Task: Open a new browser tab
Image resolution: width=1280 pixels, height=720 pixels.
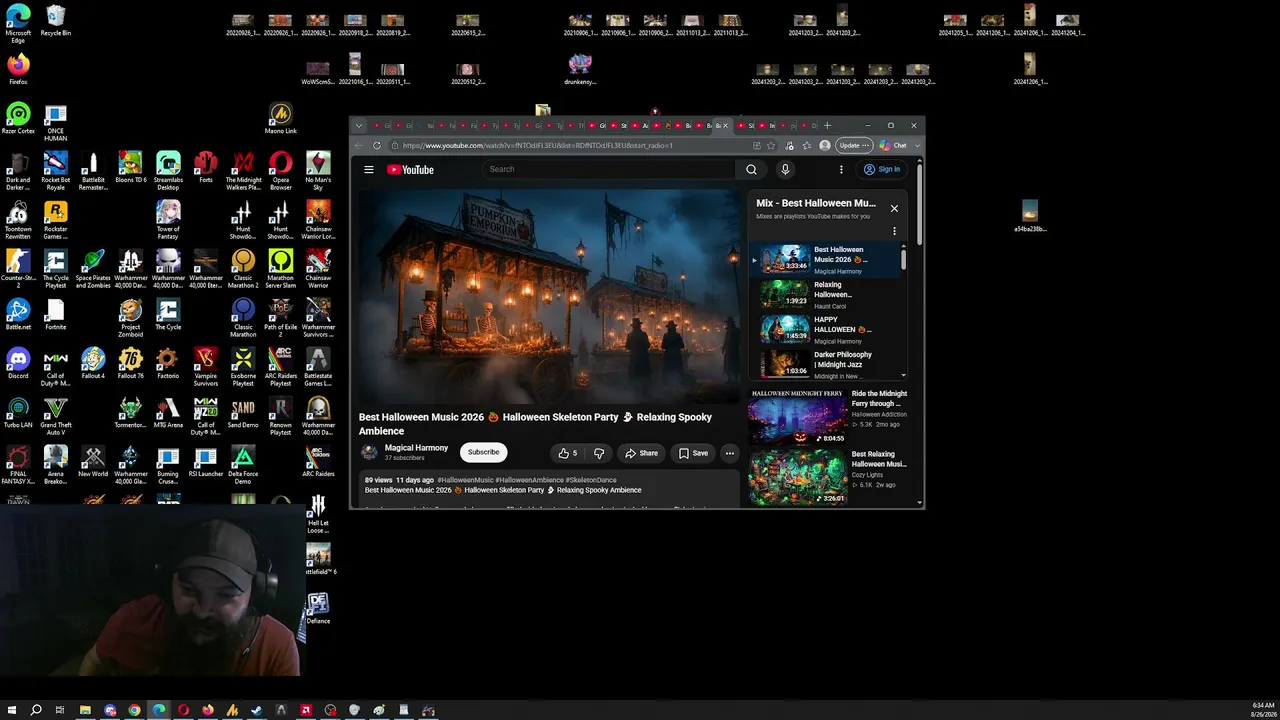Action: [827, 126]
